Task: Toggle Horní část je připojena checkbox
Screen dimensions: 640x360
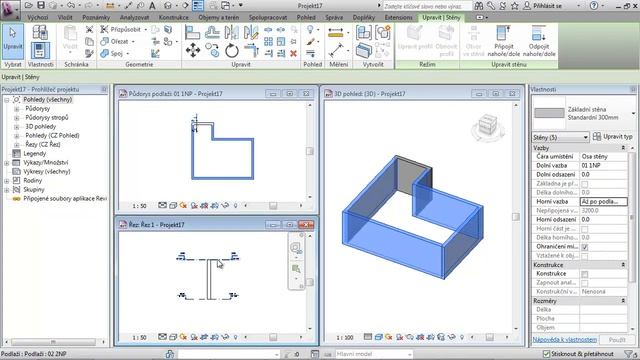Action: tap(584, 229)
